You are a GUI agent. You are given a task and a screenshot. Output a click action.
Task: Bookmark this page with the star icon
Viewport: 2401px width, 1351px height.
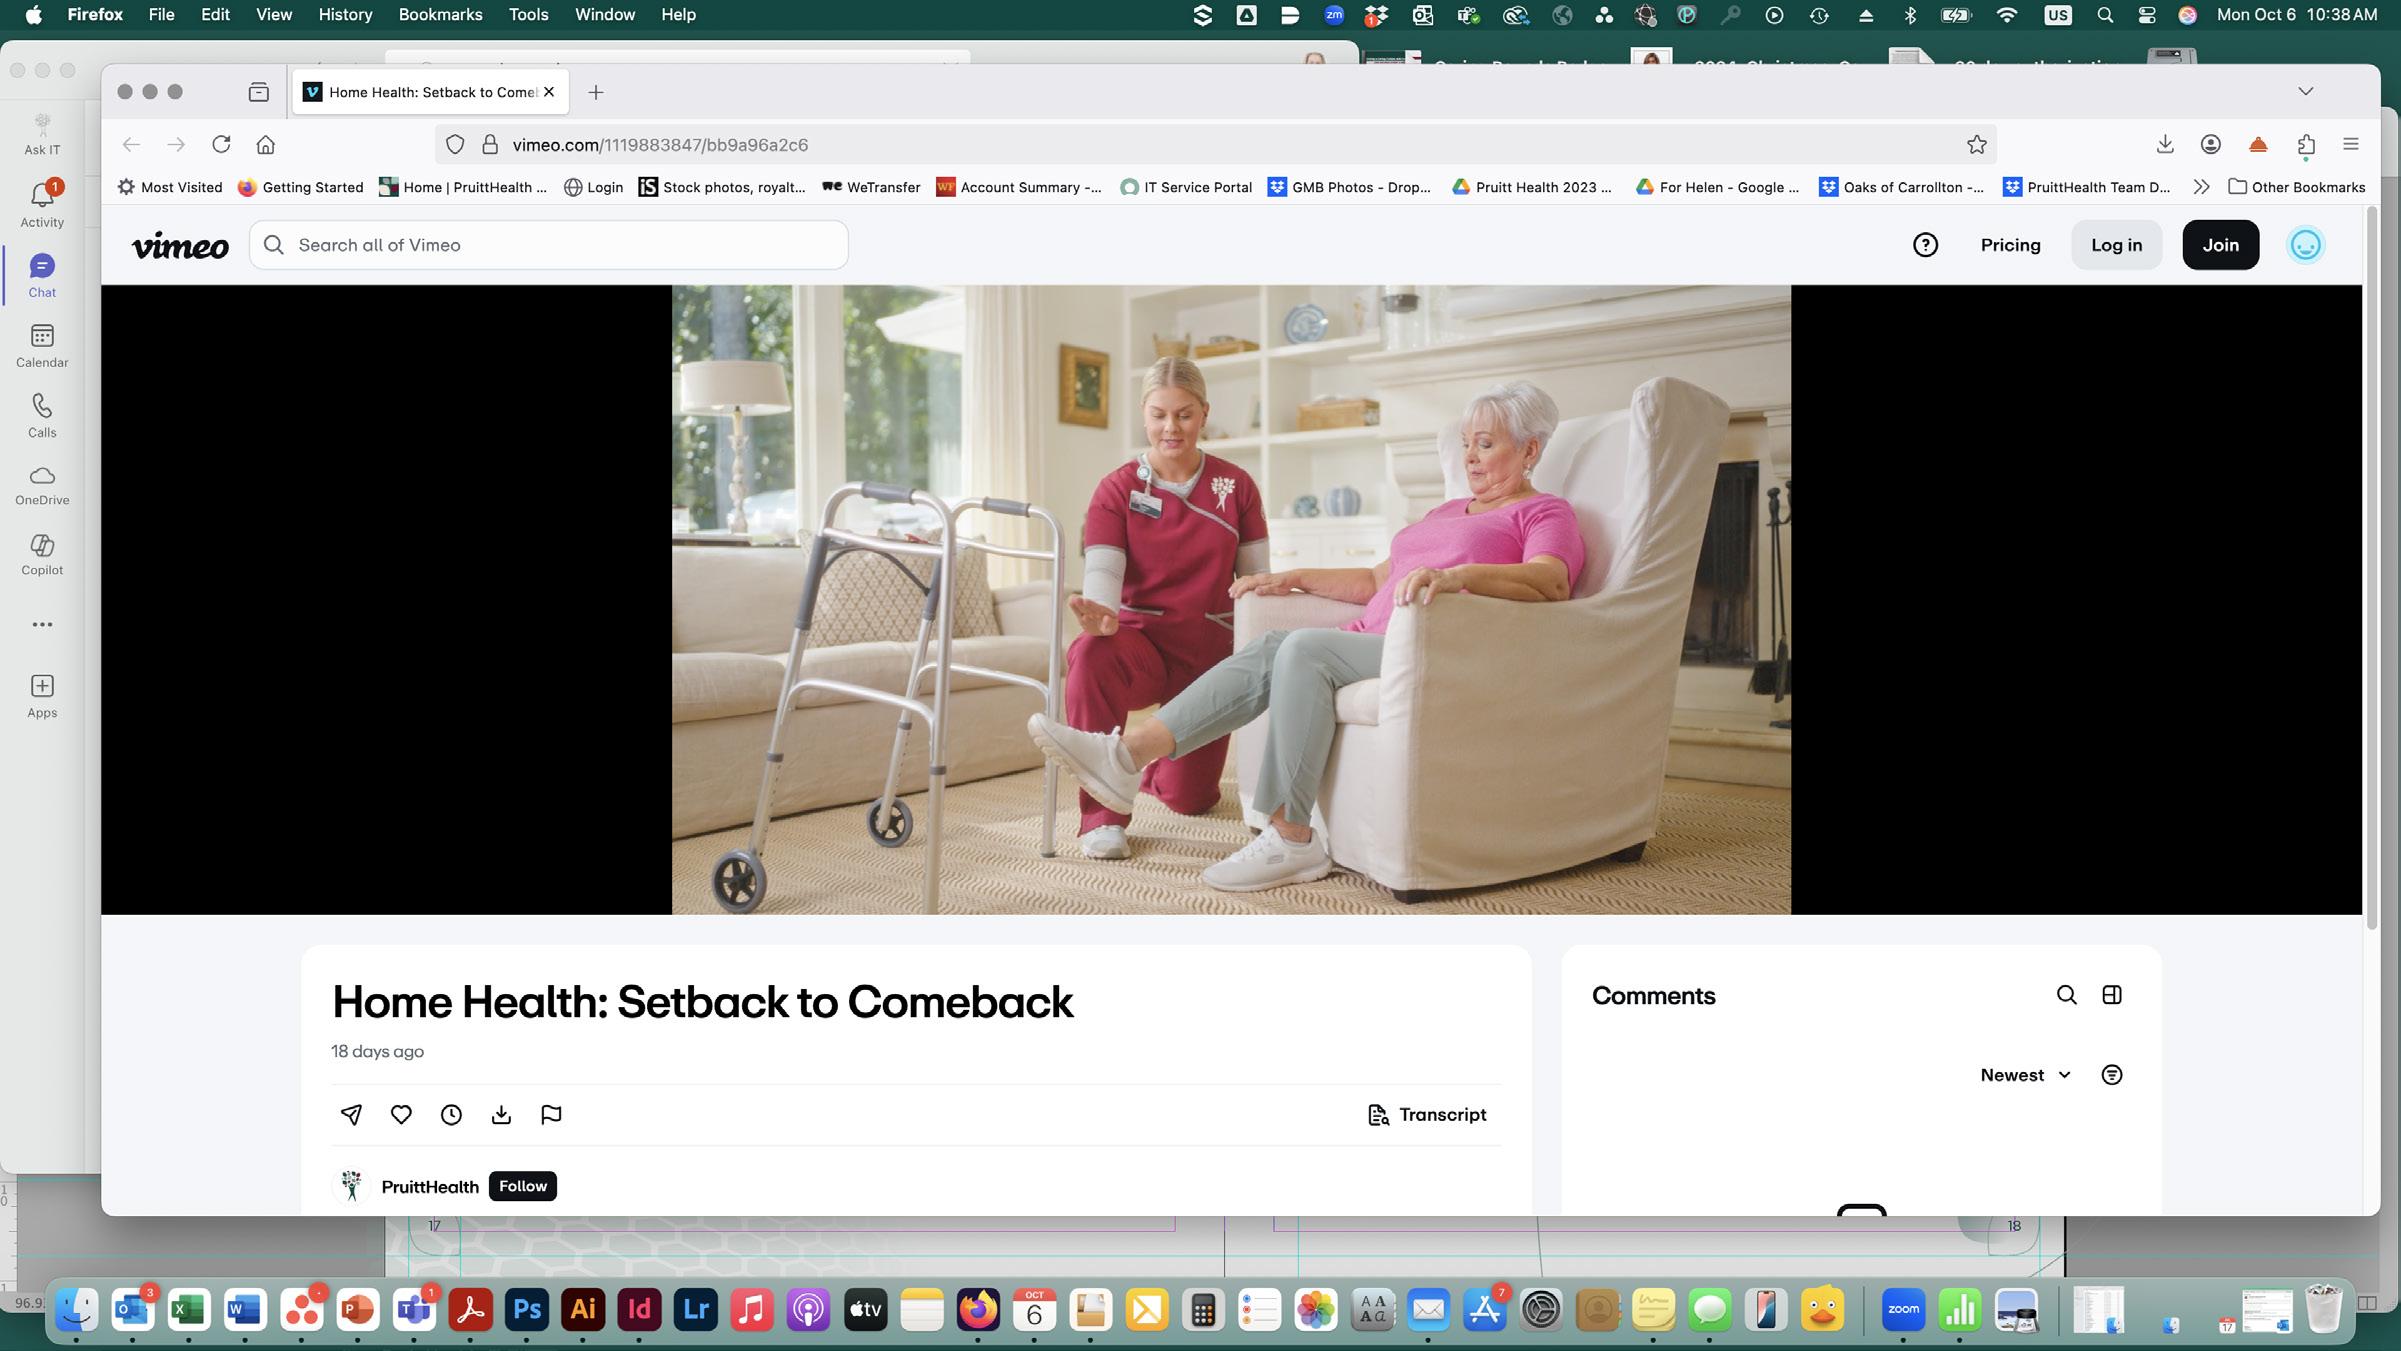[x=1976, y=145]
